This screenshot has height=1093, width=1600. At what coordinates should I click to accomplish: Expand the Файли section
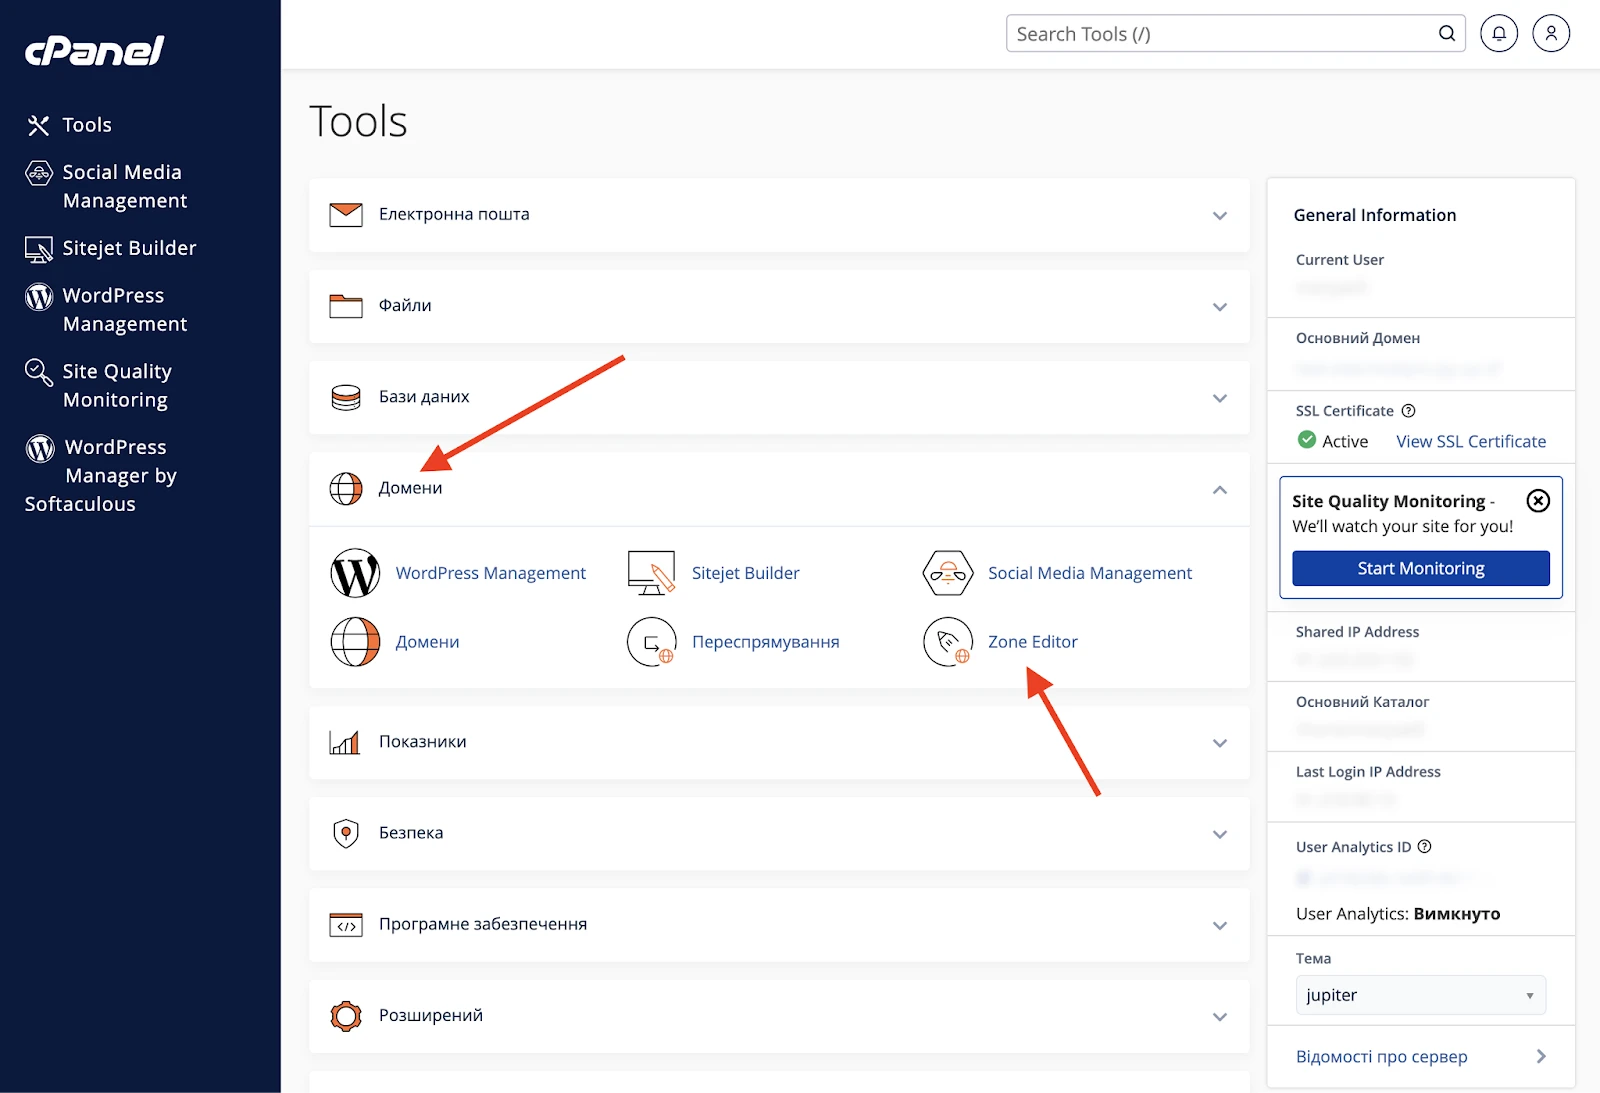pos(1220,307)
